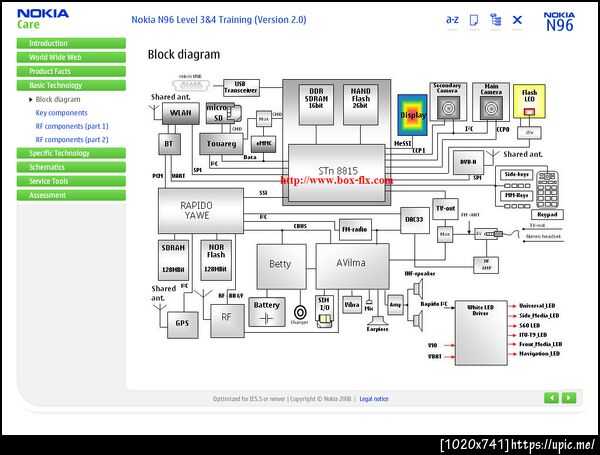Click the AVilma block in diagram

(x=352, y=266)
